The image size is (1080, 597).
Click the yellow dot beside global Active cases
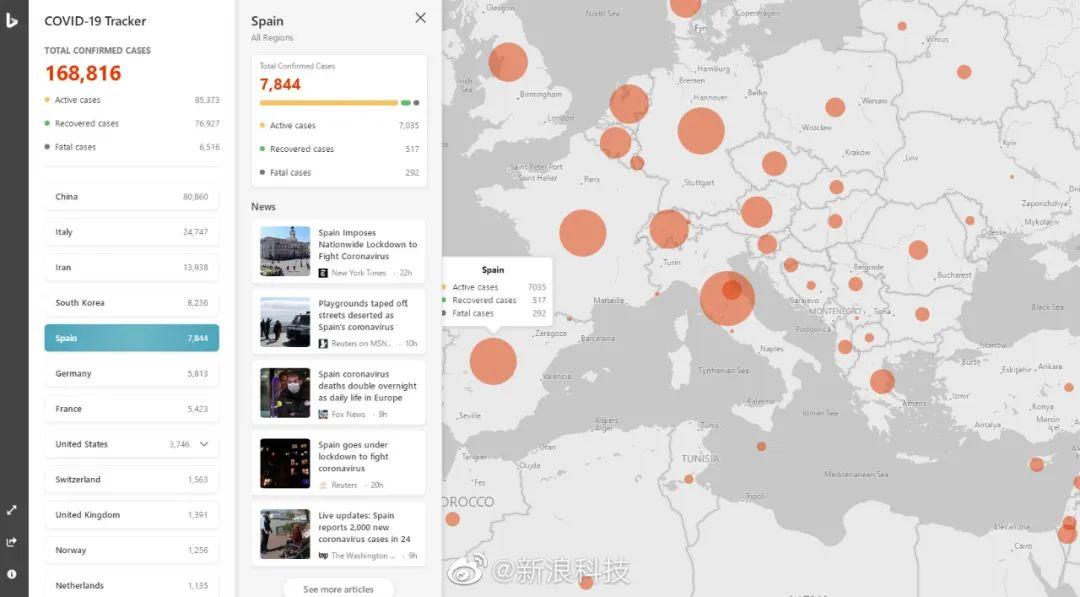47,100
